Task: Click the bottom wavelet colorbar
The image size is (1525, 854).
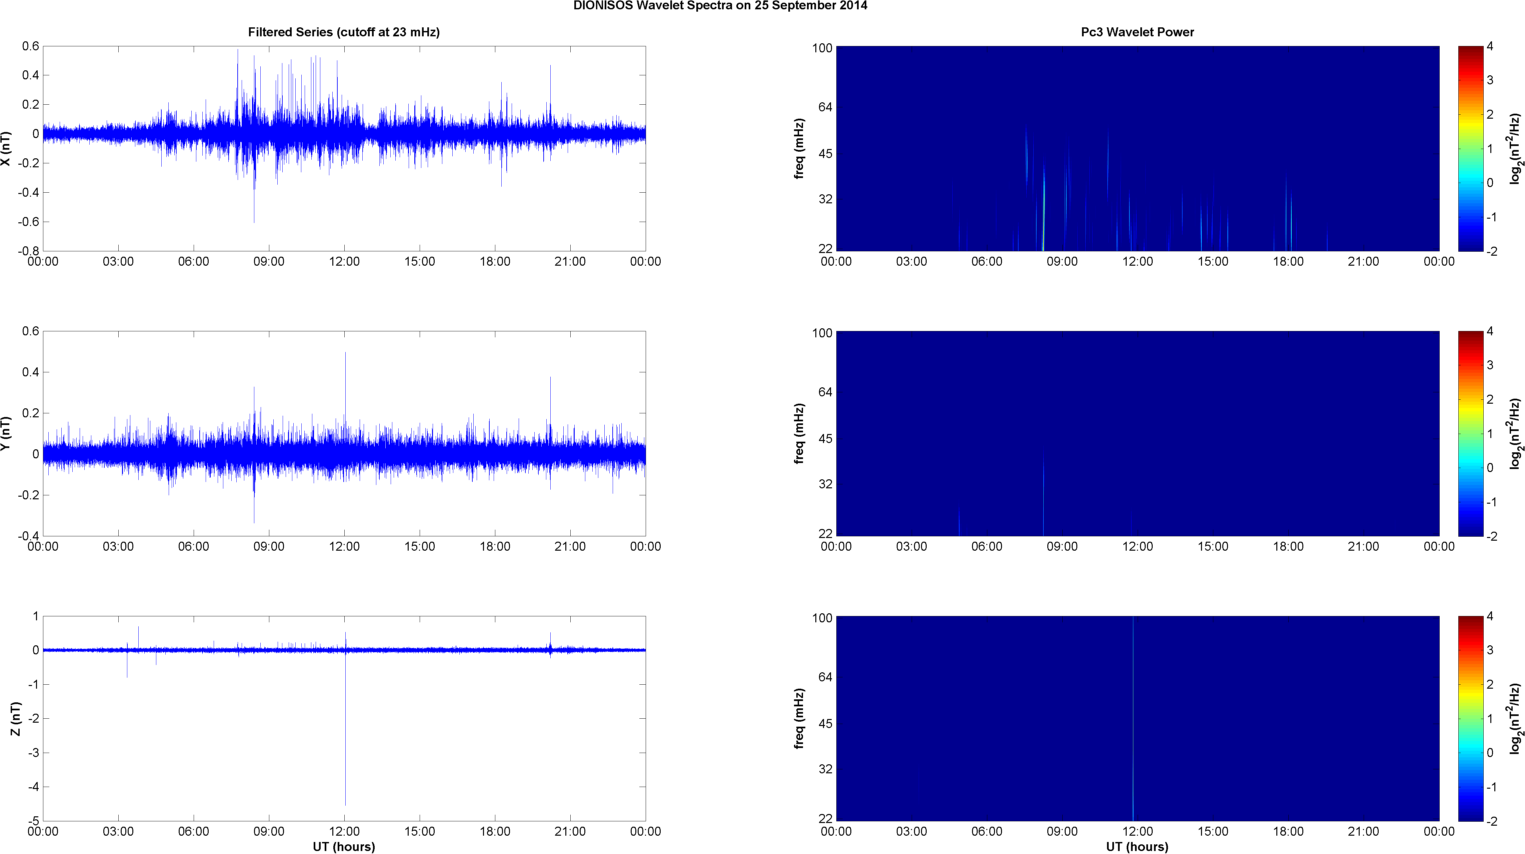Action: point(1470,718)
